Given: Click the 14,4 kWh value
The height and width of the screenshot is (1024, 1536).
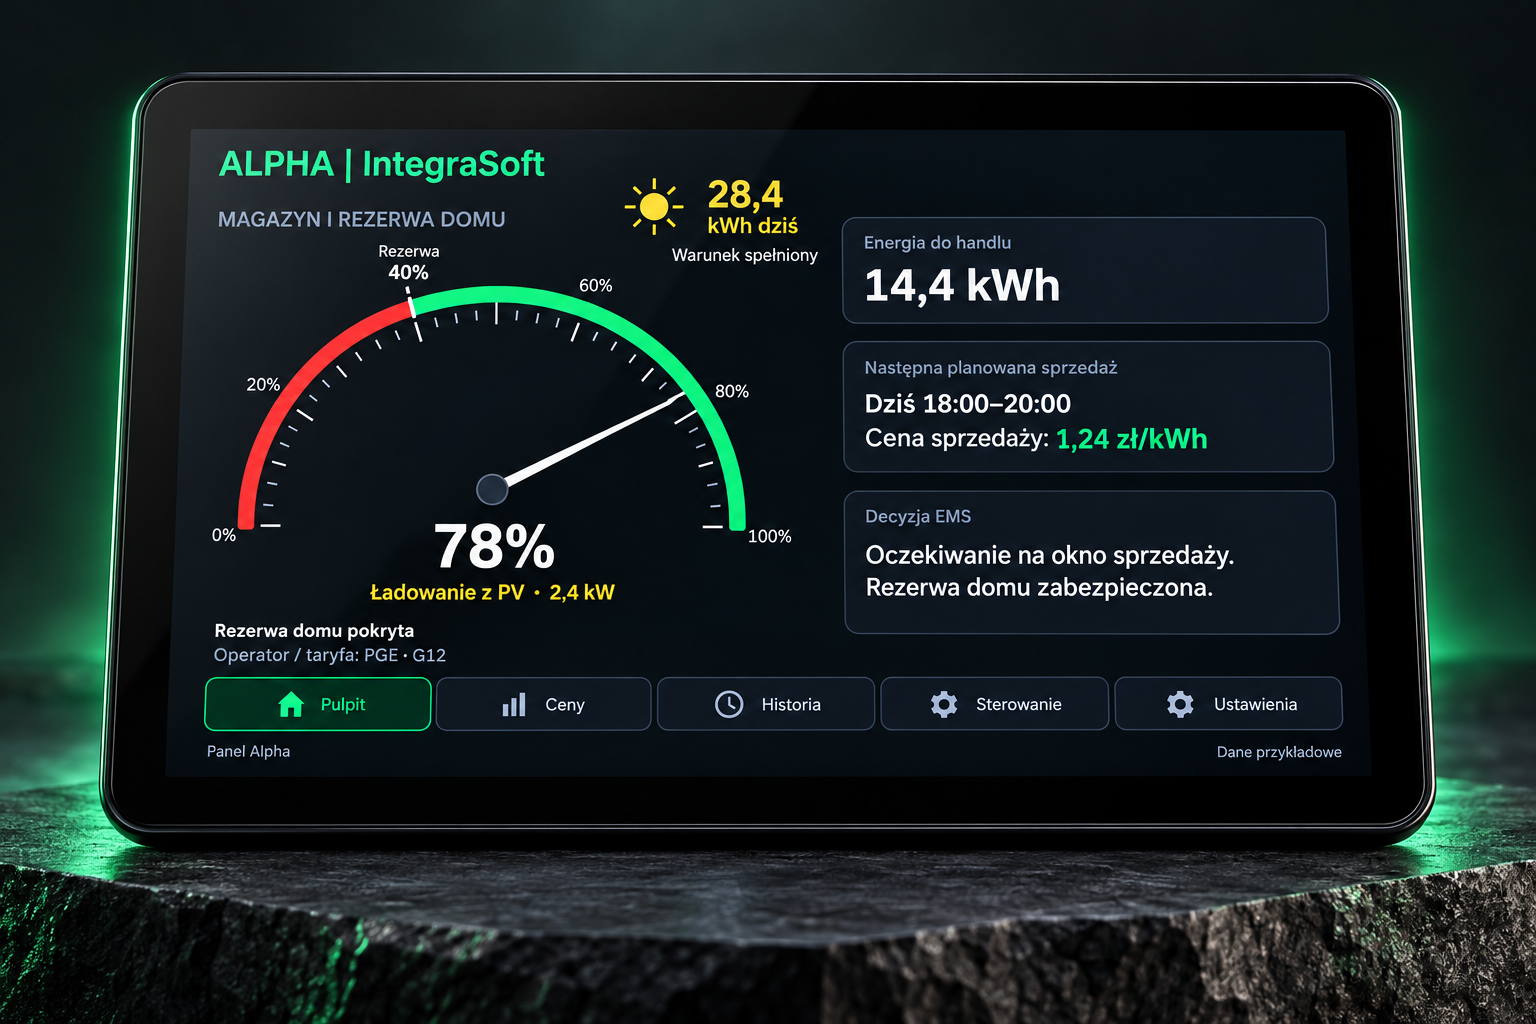Looking at the screenshot, I should coord(962,286).
